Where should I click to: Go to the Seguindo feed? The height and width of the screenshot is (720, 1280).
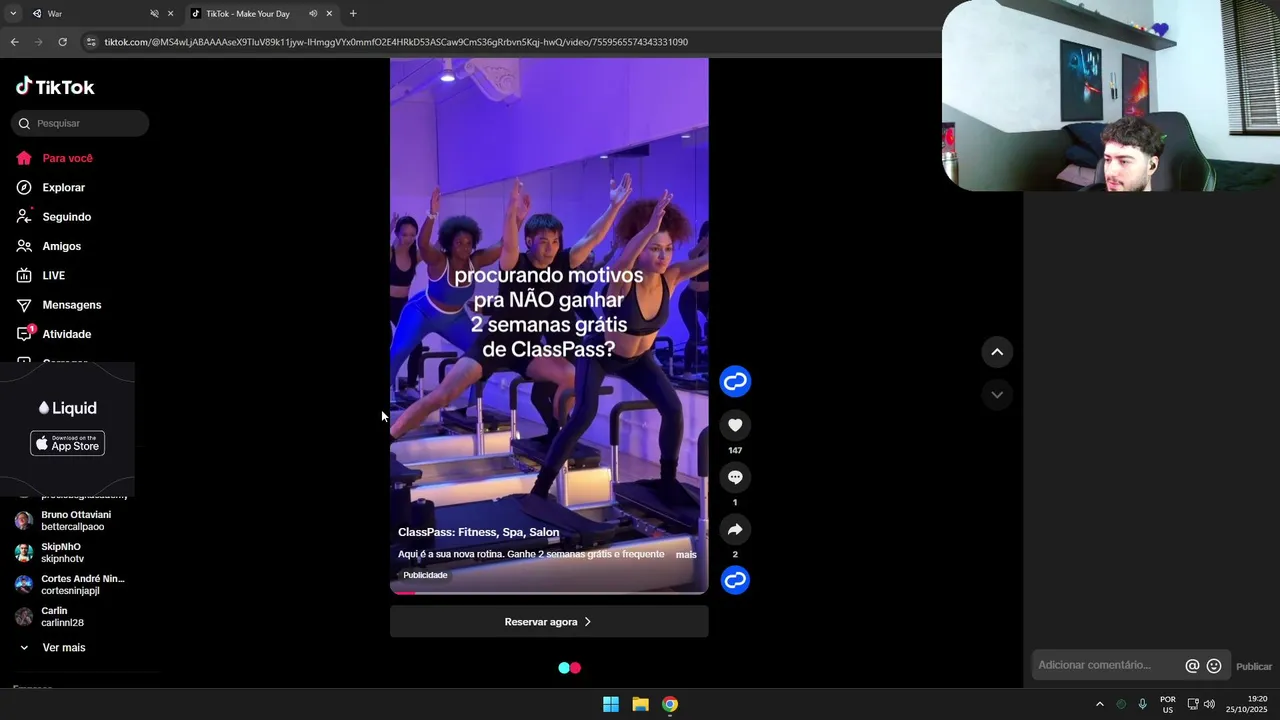[54, 217]
